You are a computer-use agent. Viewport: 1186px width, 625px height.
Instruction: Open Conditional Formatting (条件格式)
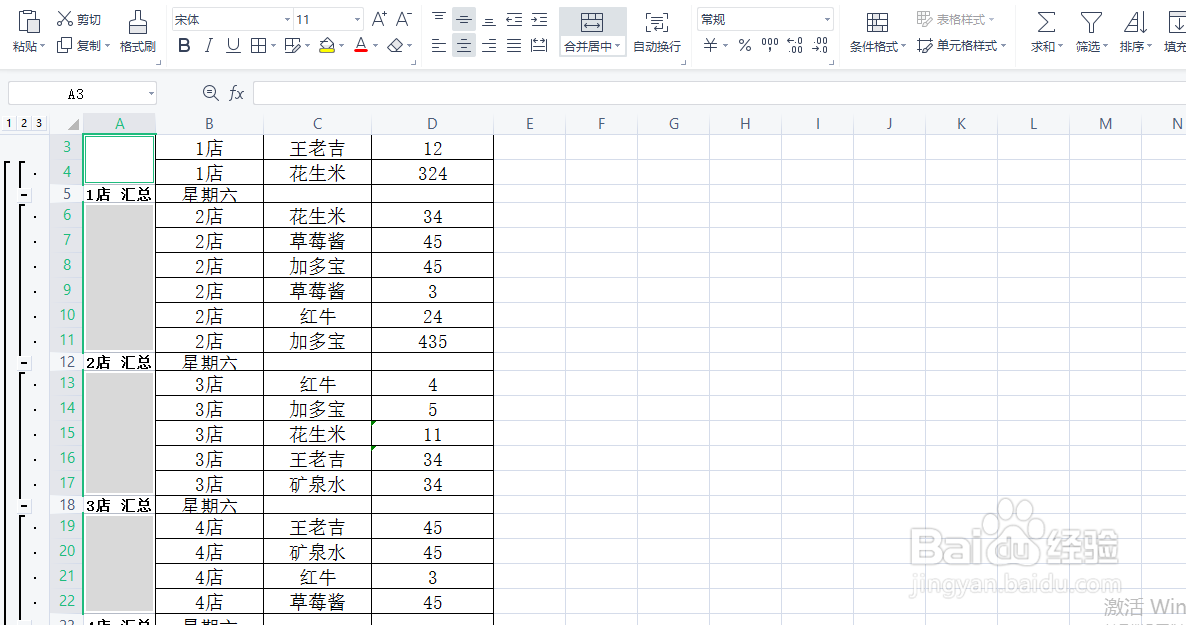click(877, 32)
